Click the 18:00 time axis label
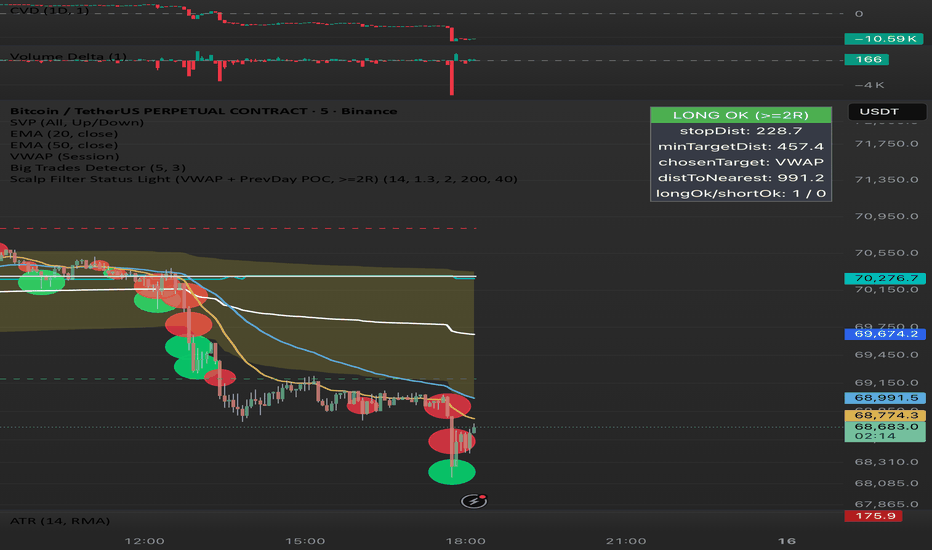 click(465, 541)
